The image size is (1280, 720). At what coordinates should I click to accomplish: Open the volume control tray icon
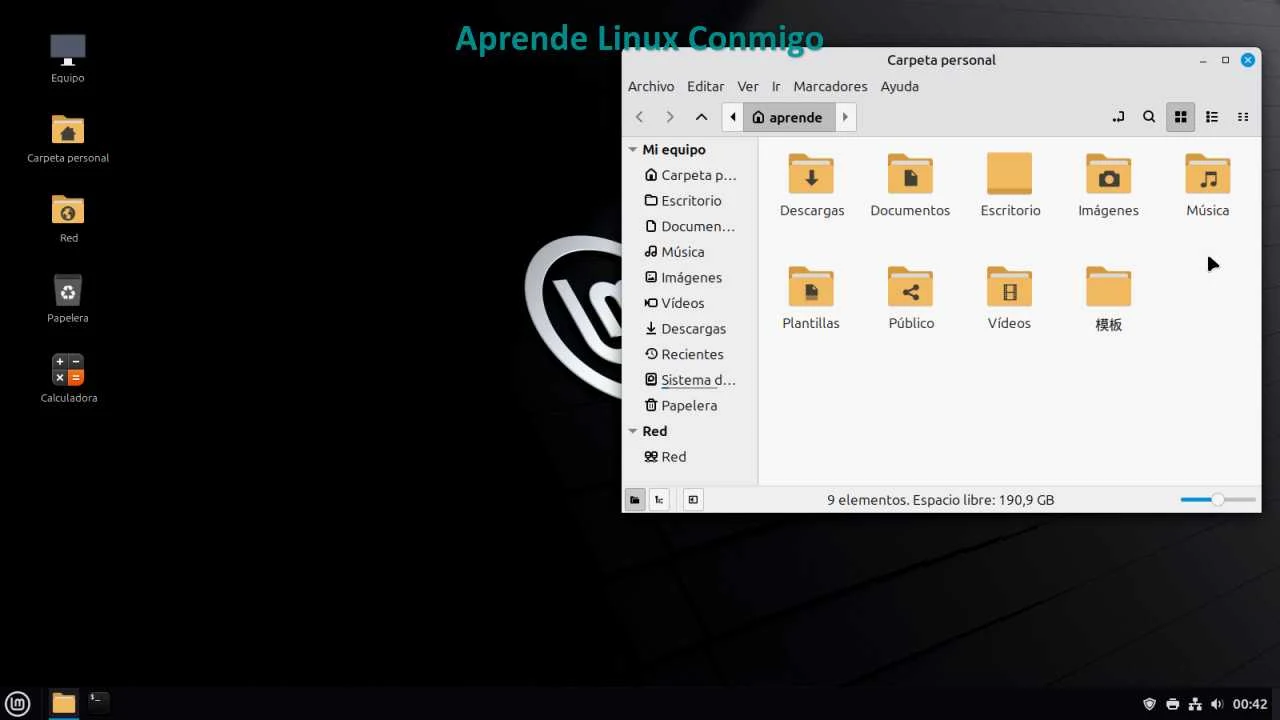[x=1216, y=704]
